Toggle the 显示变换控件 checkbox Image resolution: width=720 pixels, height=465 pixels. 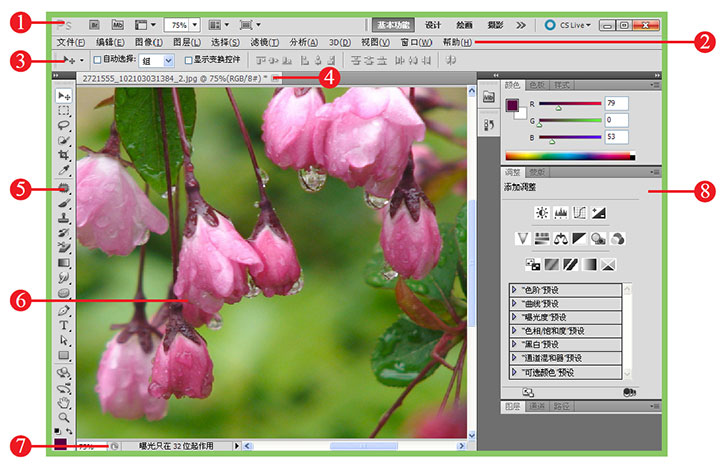click(x=189, y=60)
